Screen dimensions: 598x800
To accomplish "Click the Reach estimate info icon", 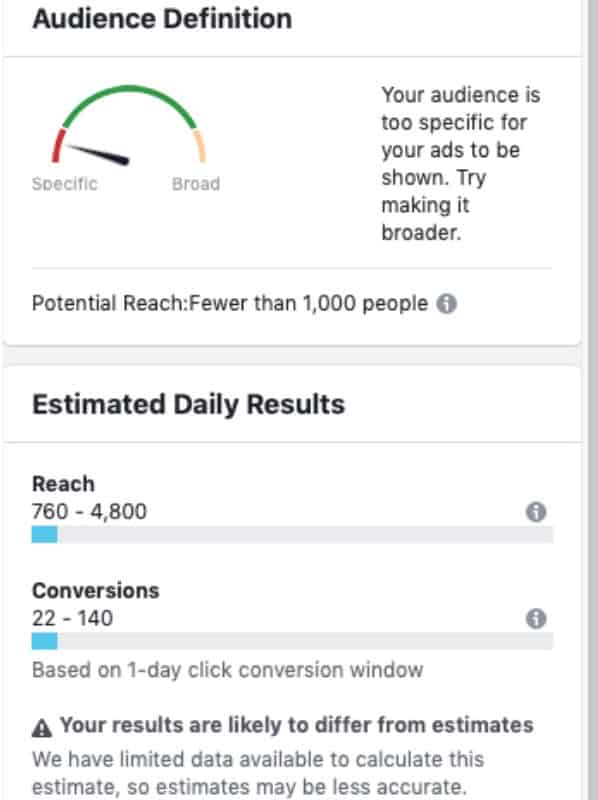I will coord(536,512).
